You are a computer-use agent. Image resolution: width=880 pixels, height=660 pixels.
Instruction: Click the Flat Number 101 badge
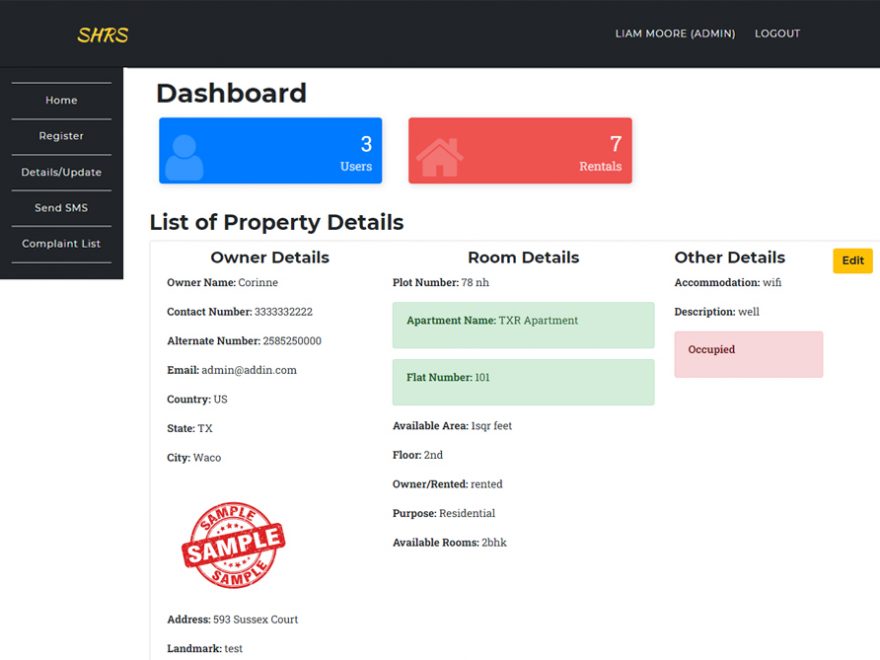pos(523,381)
